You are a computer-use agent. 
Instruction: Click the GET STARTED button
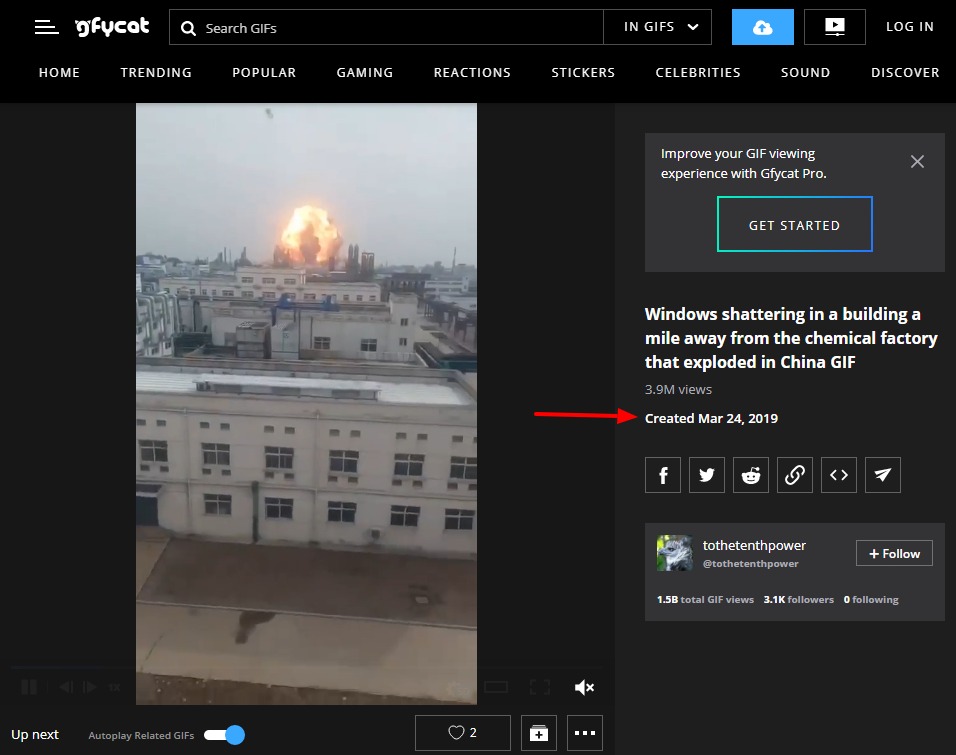(x=794, y=224)
